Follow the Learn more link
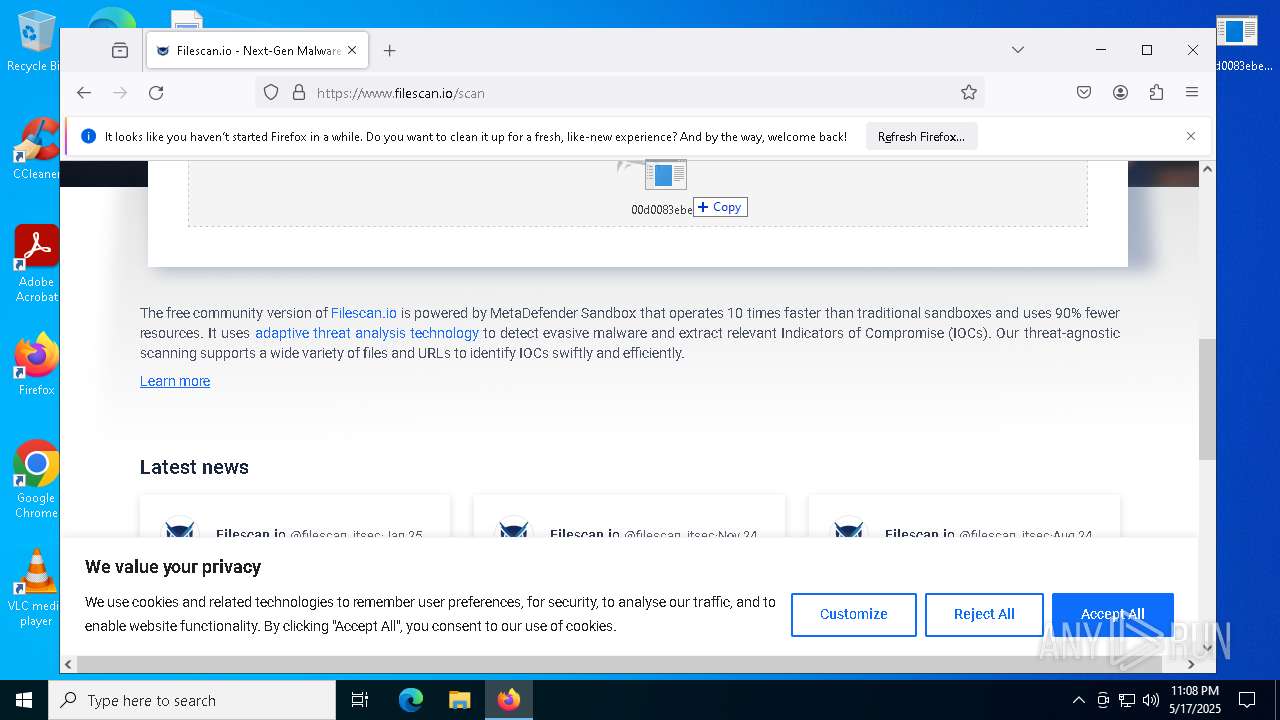The image size is (1280, 720). tap(175, 381)
